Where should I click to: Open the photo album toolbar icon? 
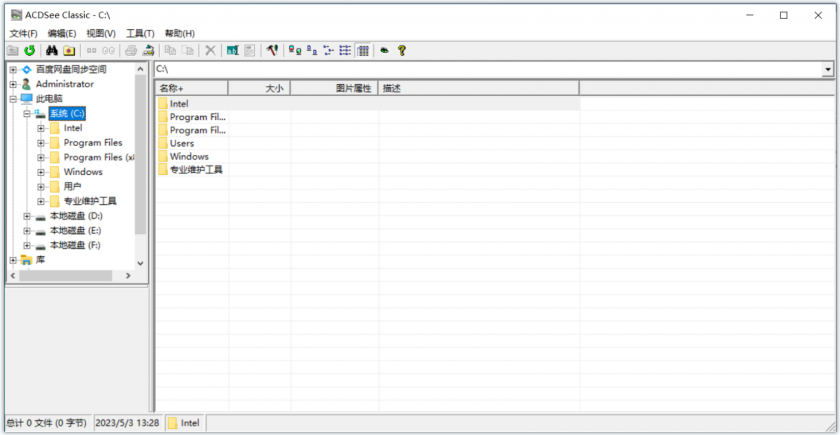click(x=69, y=51)
